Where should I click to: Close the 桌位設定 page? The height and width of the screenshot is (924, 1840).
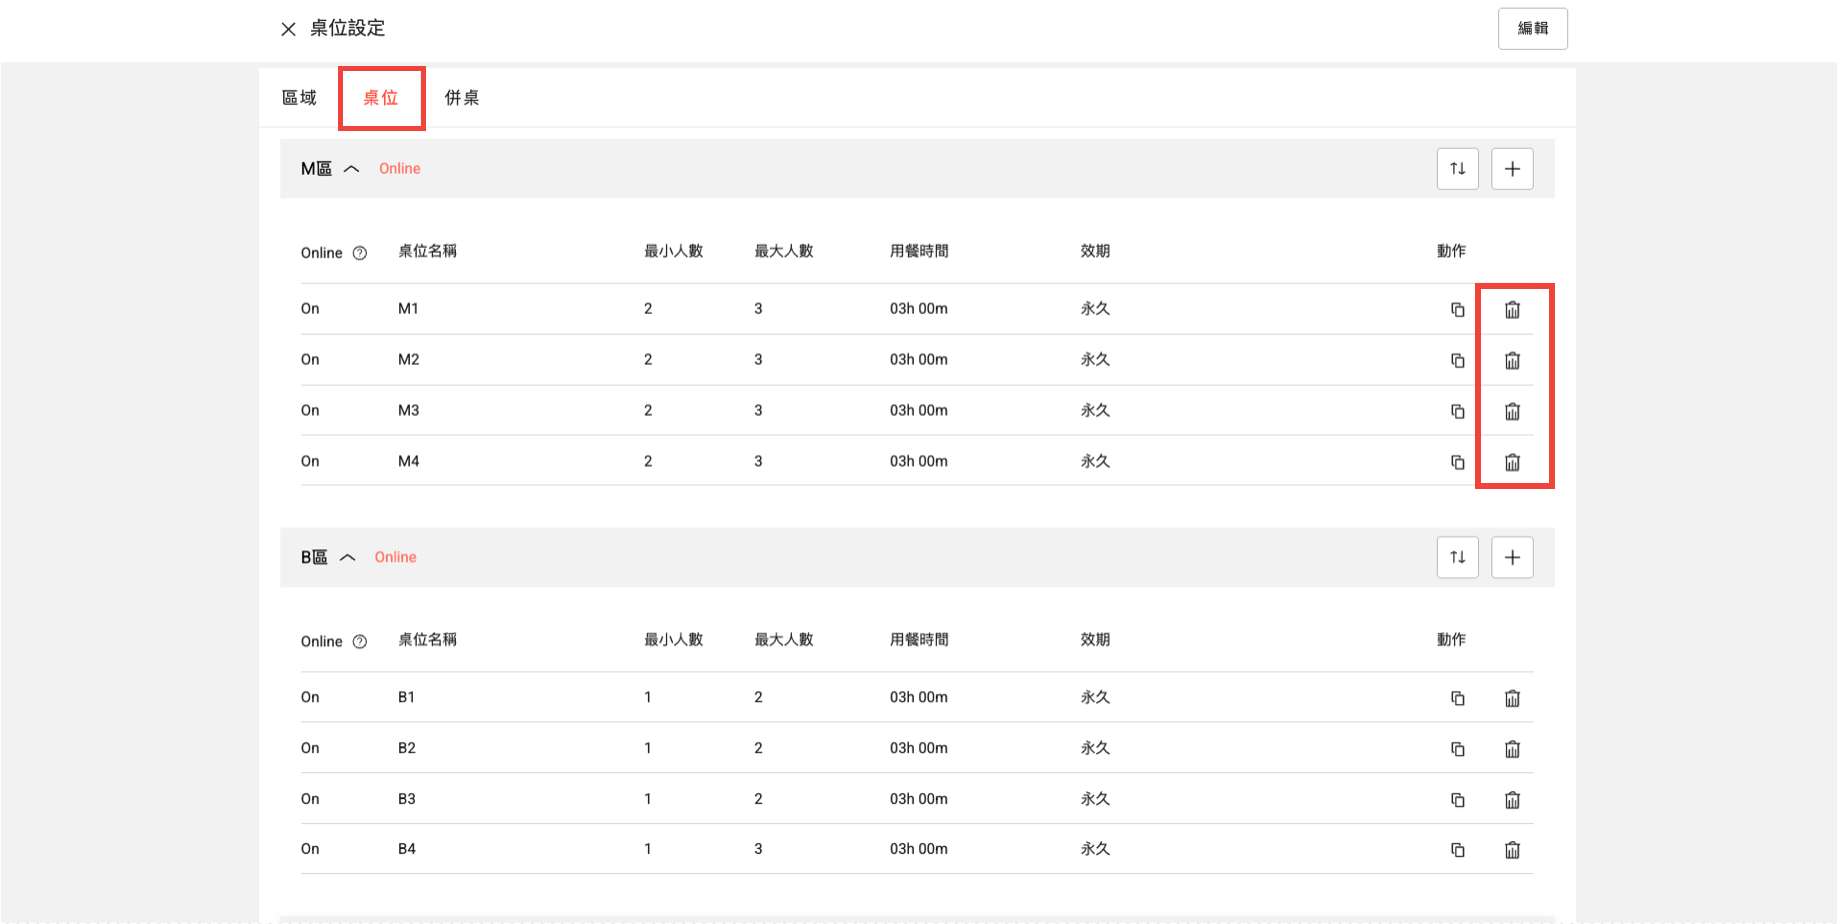(288, 29)
